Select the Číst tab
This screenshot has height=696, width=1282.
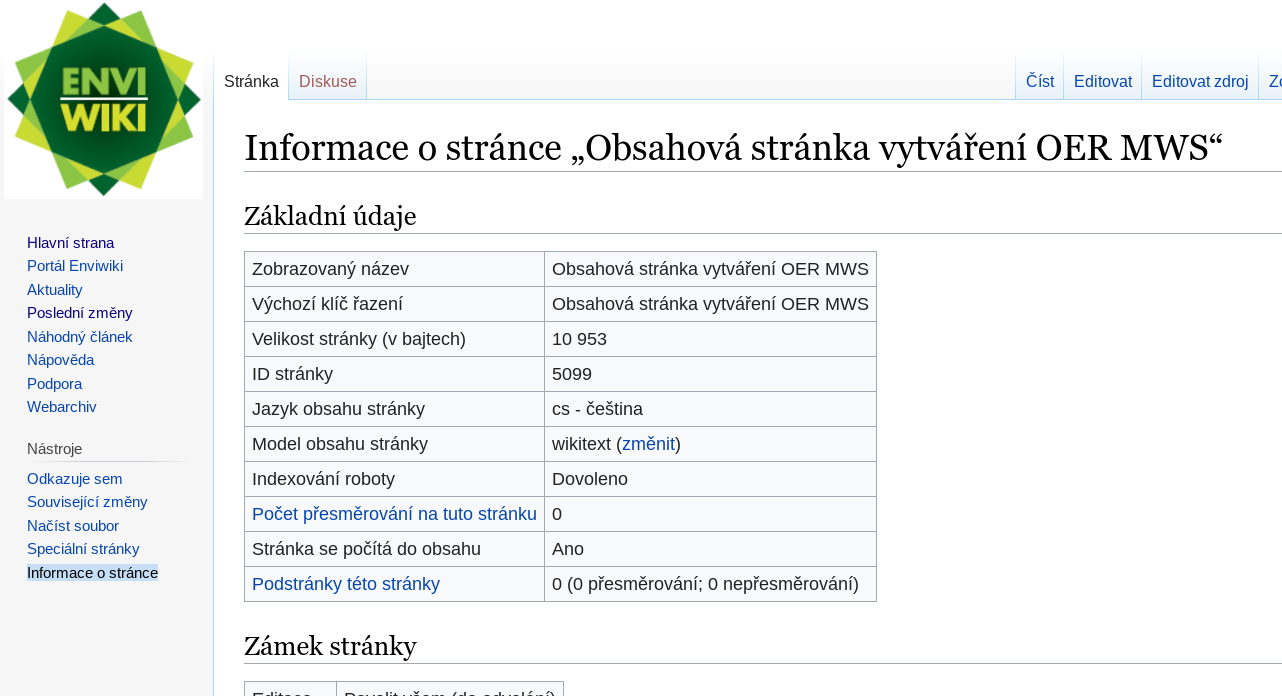(x=1039, y=81)
